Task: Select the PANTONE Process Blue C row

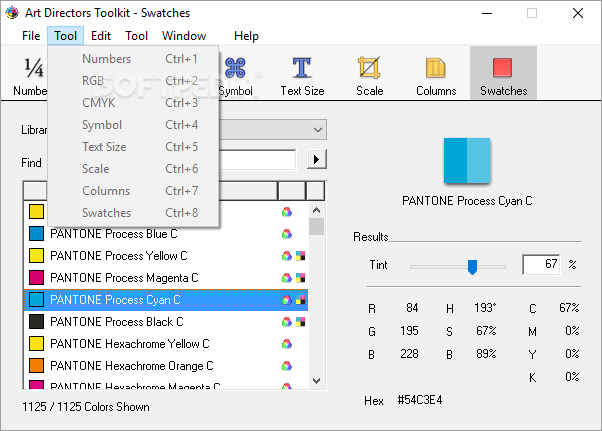Action: pyautogui.click(x=166, y=234)
